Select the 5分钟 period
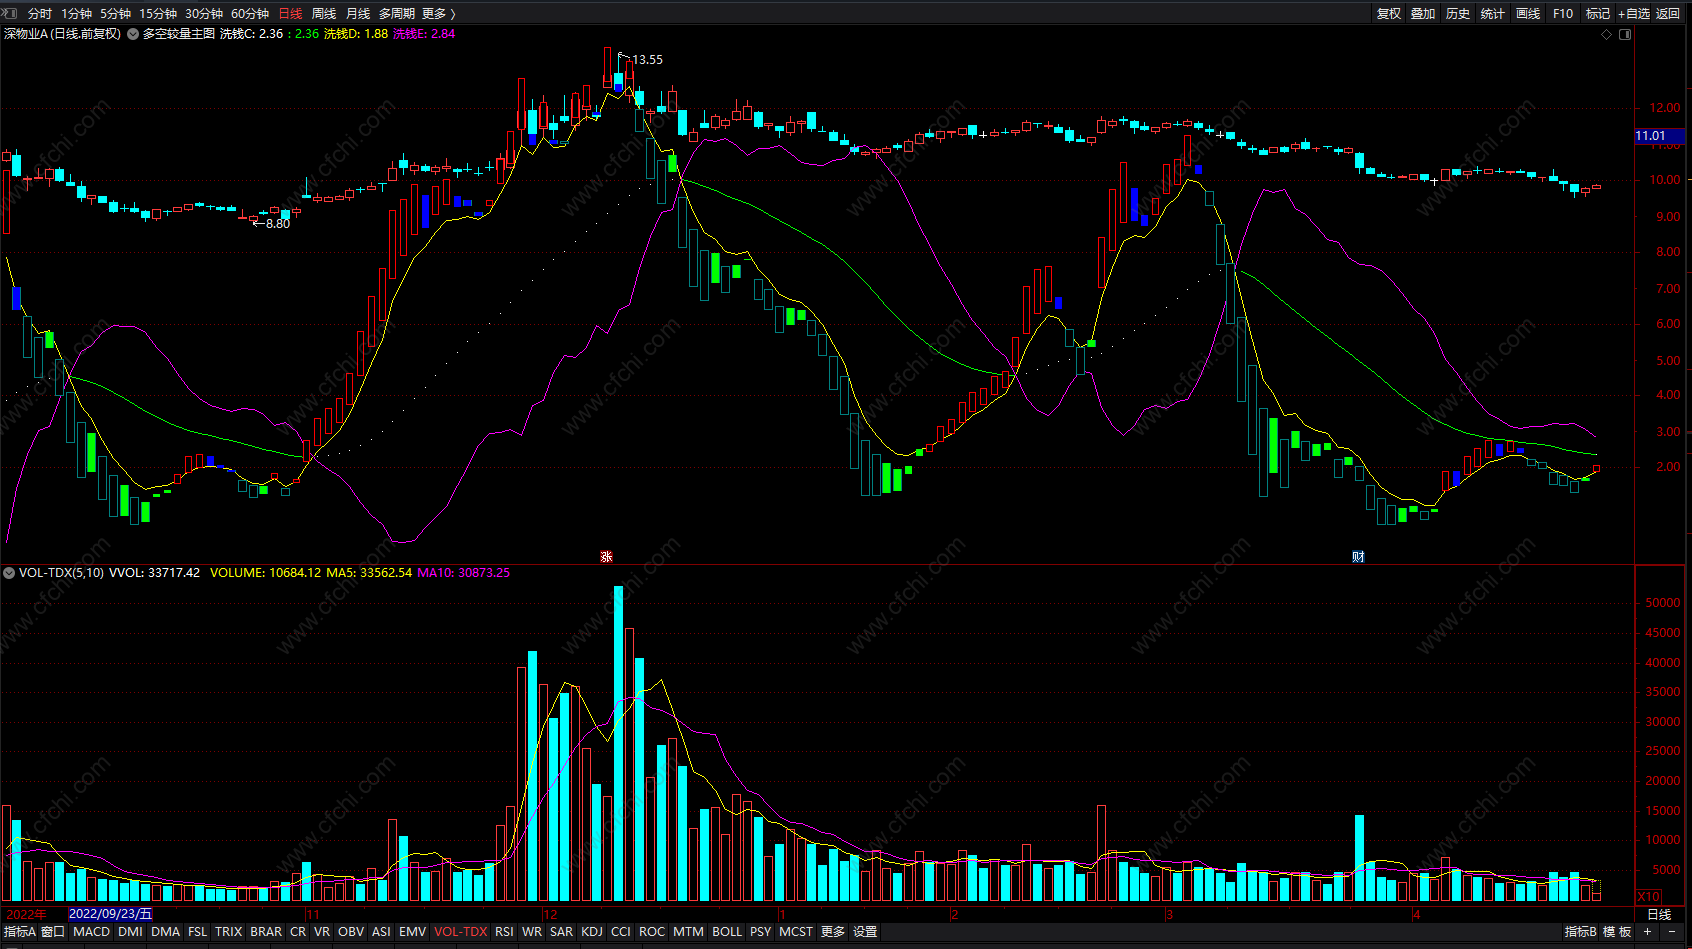This screenshot has height=949, width=1692. (115, 14)
